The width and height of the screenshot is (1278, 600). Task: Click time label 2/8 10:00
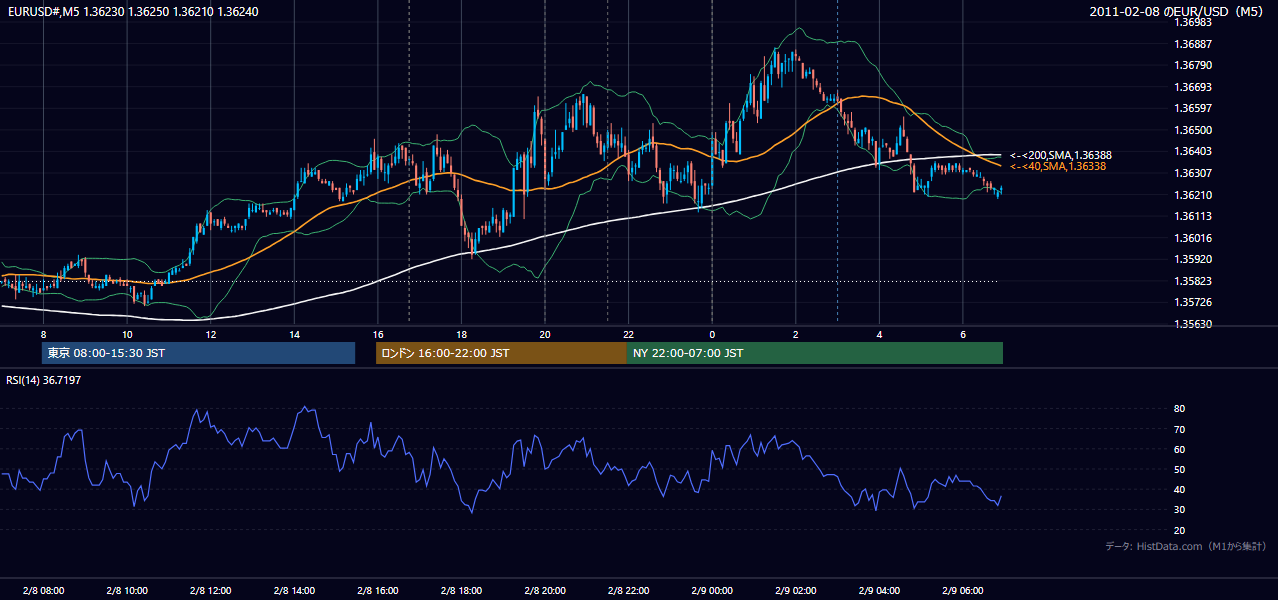pyautogui.click(x=127, y=590)
